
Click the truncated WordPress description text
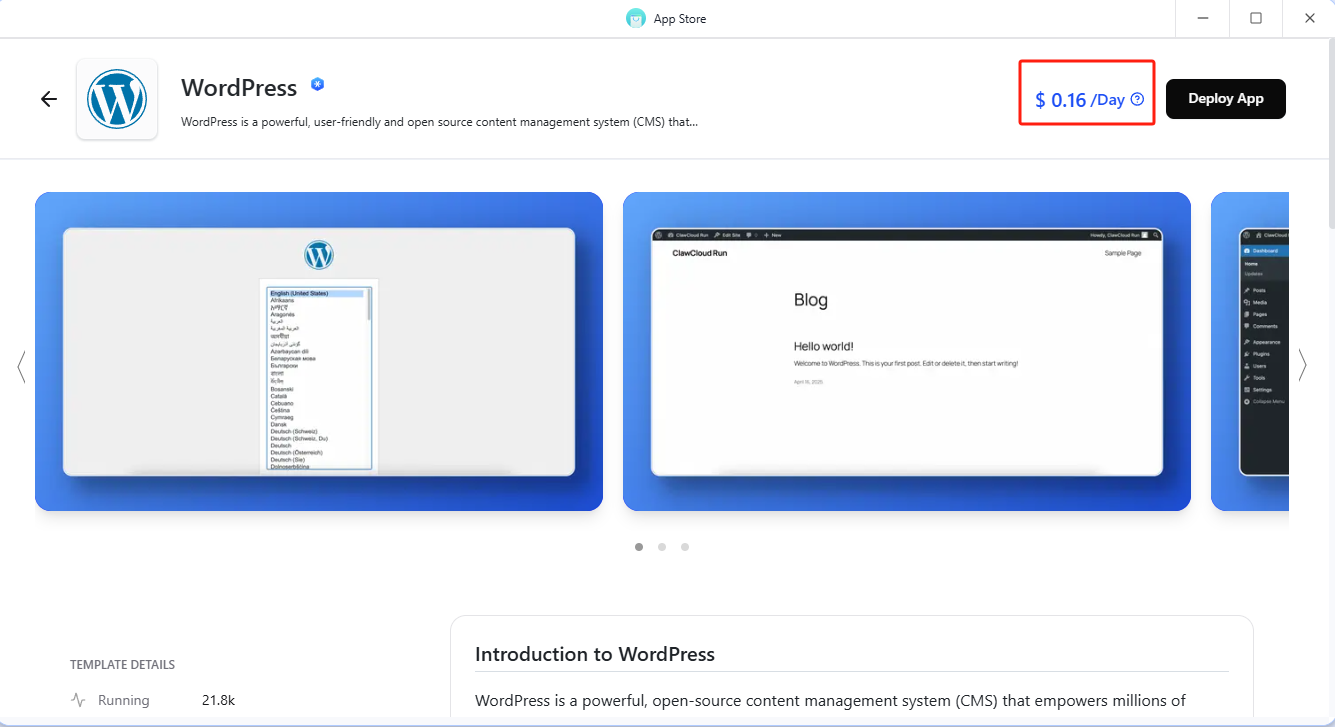pos(439,122)
